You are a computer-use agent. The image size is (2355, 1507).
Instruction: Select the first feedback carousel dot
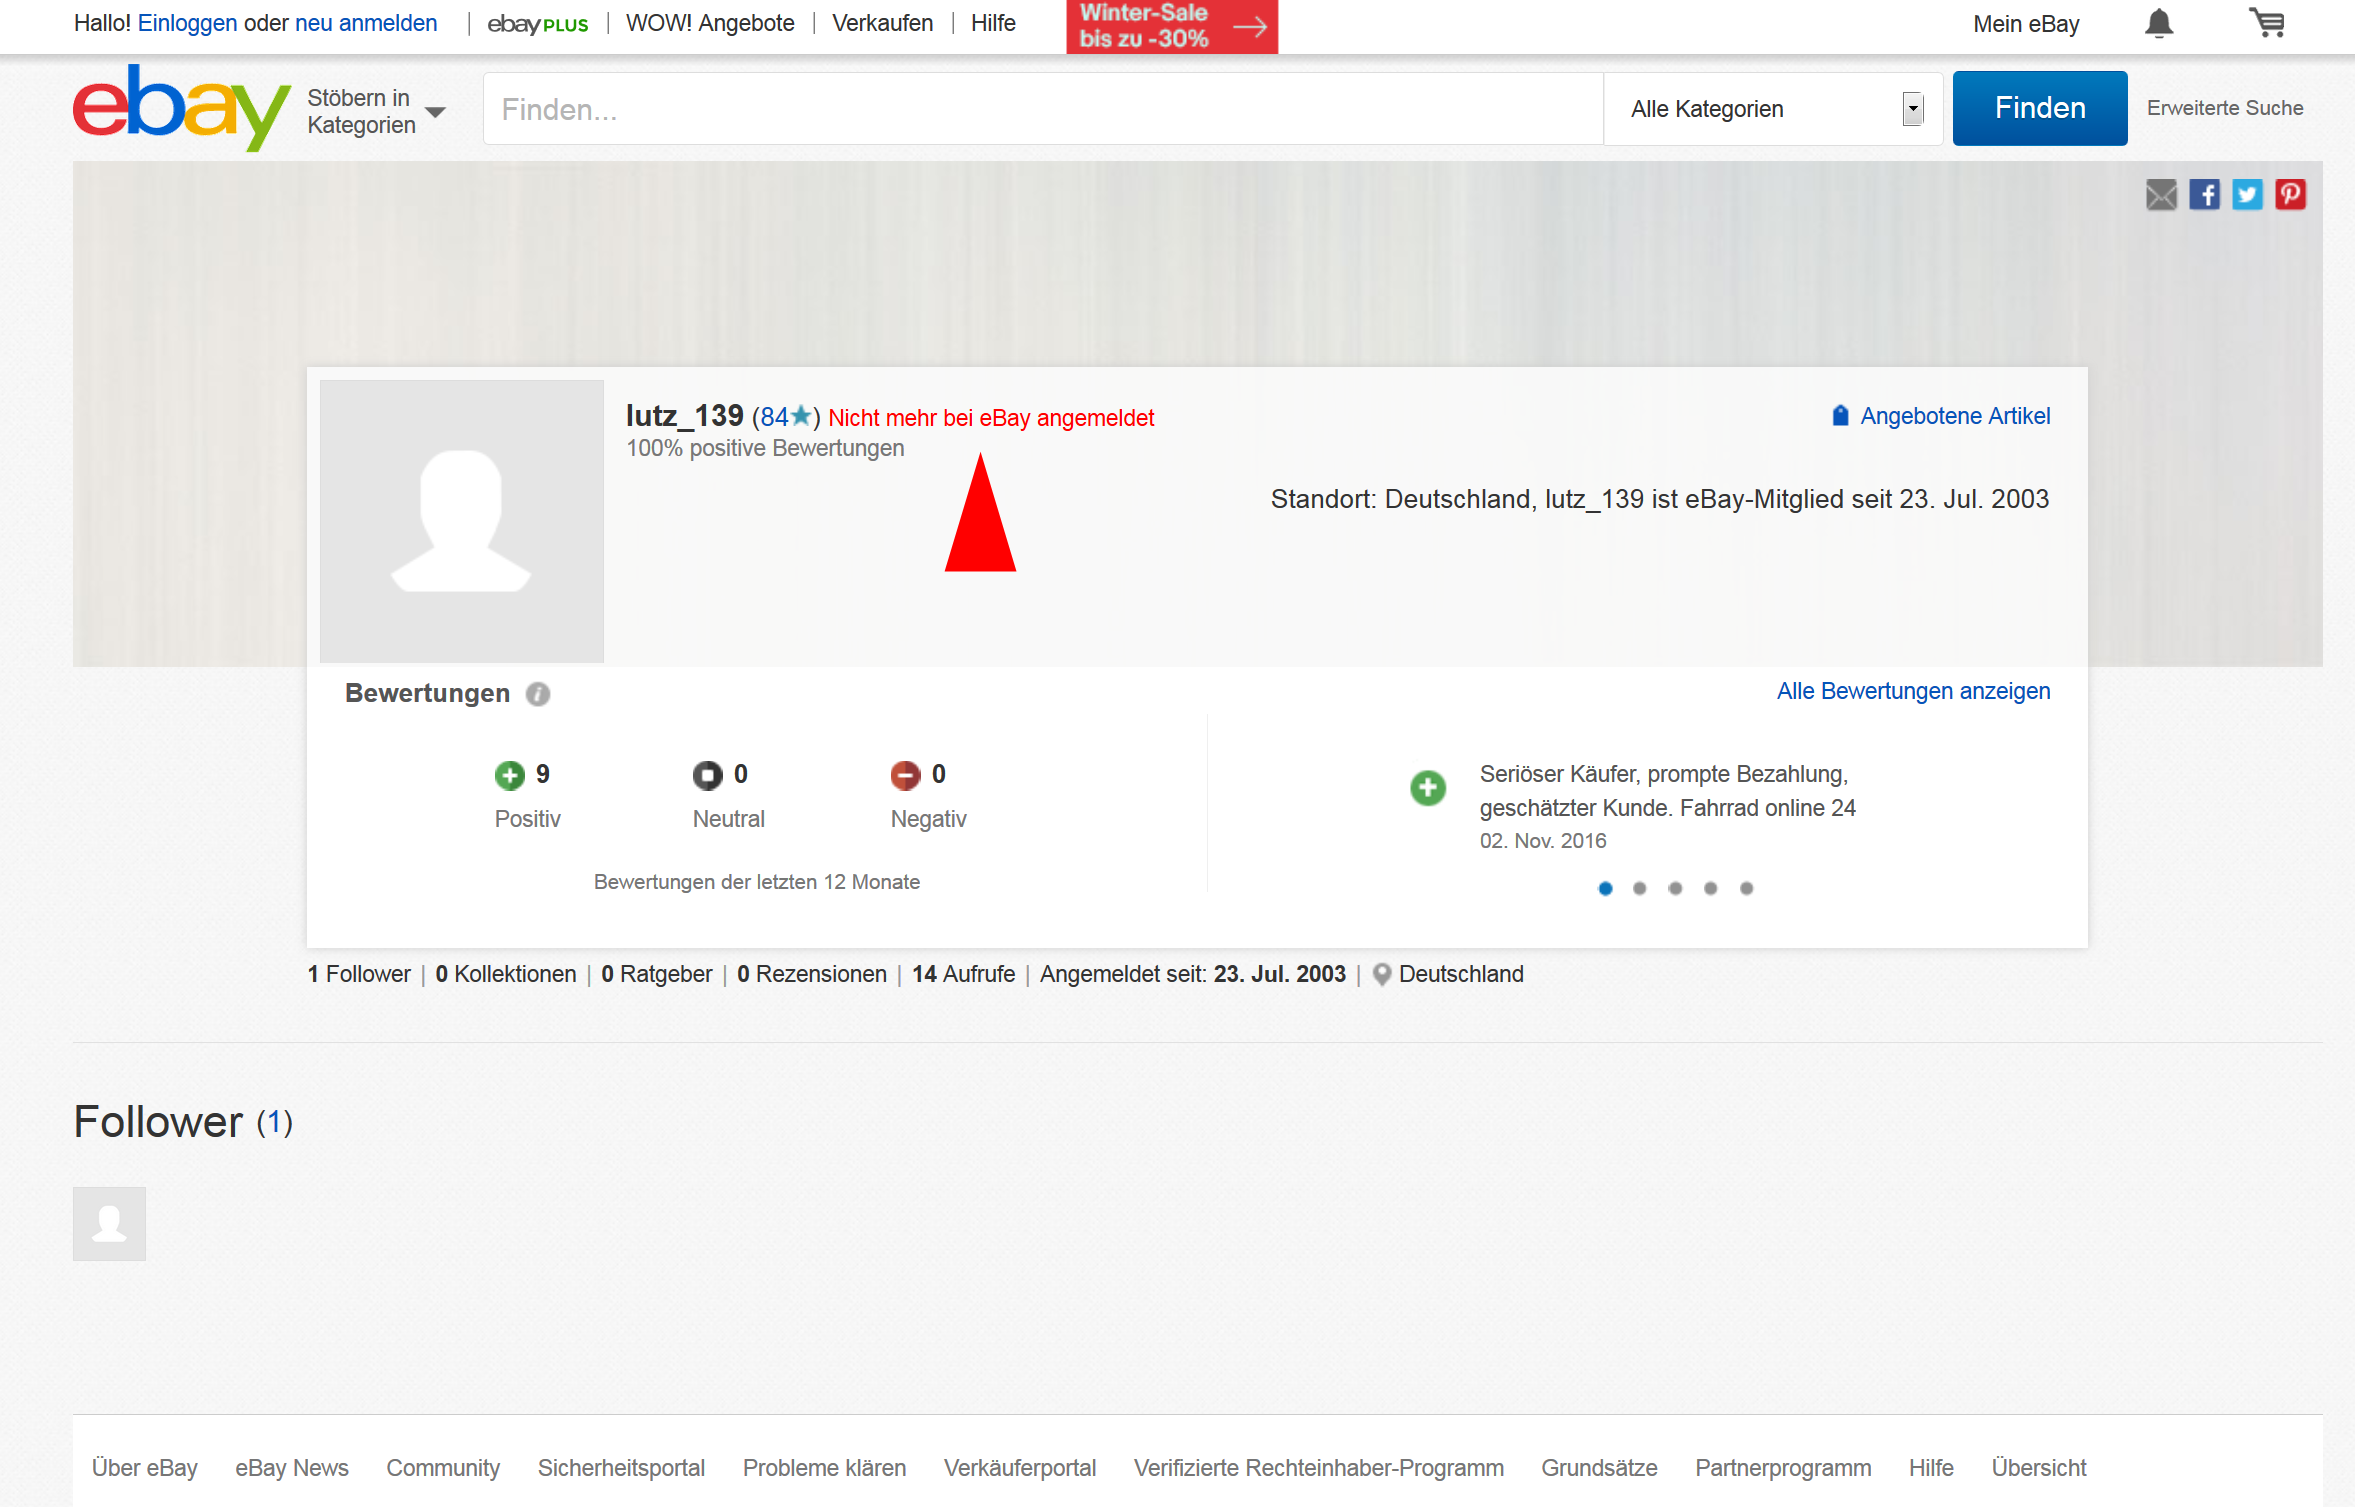pyautogui.click(x=1605, y=888)
